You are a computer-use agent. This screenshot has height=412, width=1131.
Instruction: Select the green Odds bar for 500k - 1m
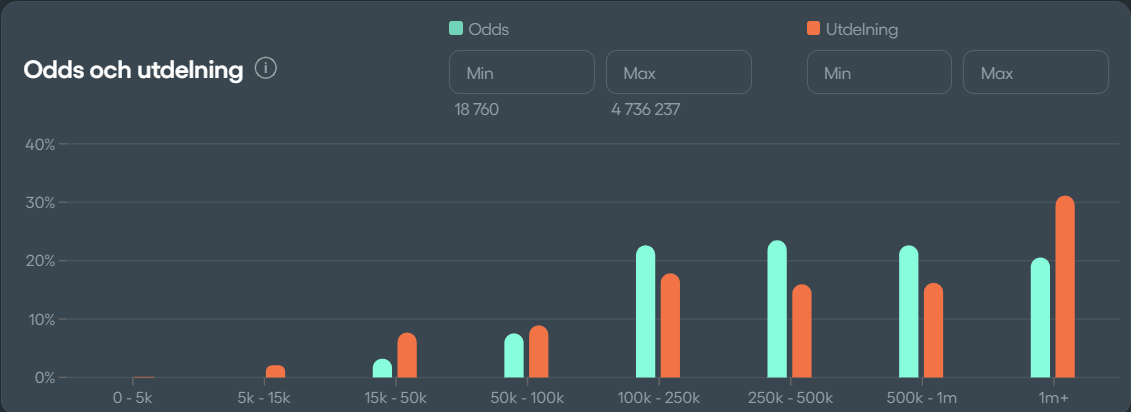908,312
